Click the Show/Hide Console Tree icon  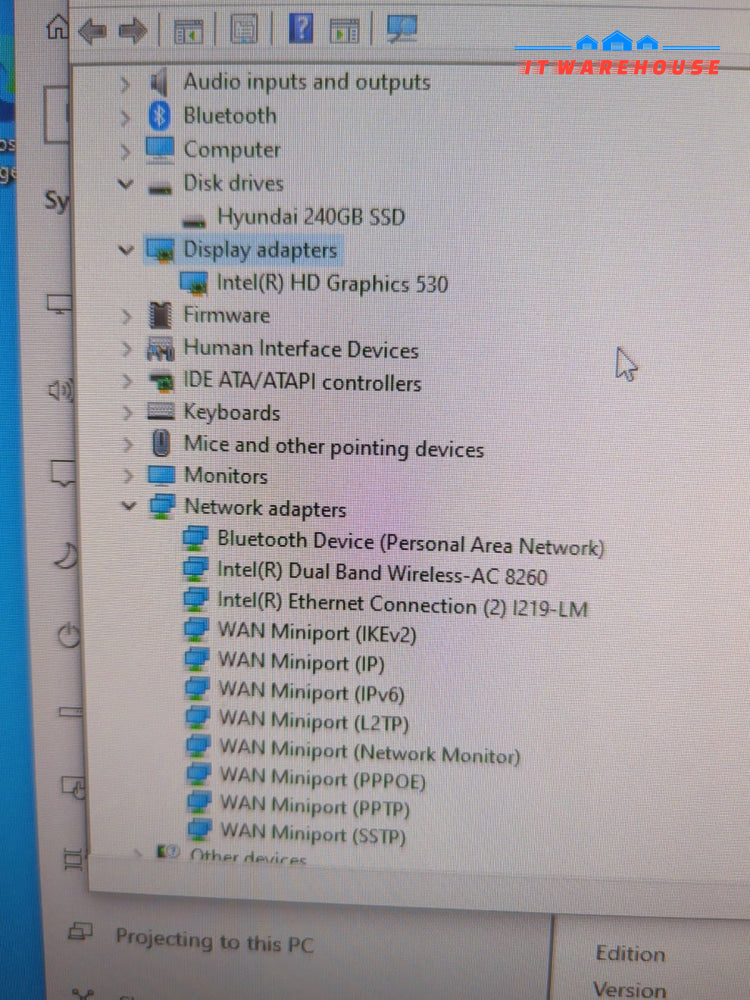[187, 31]
